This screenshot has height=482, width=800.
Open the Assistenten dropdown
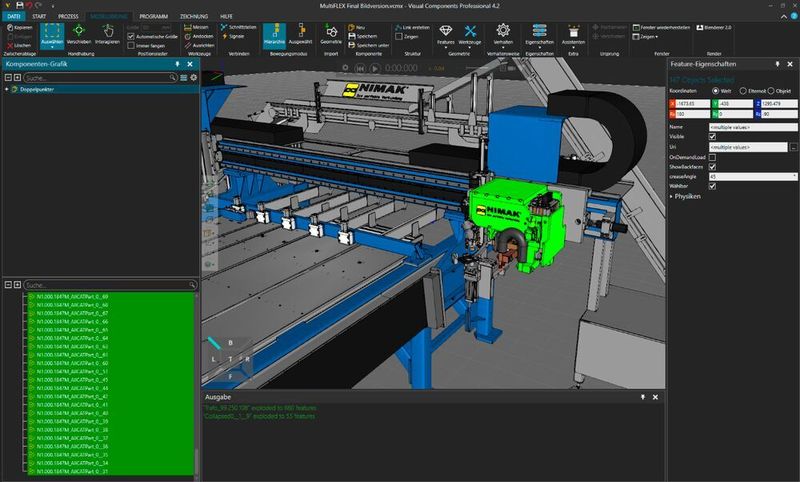(x=573, y=35)
